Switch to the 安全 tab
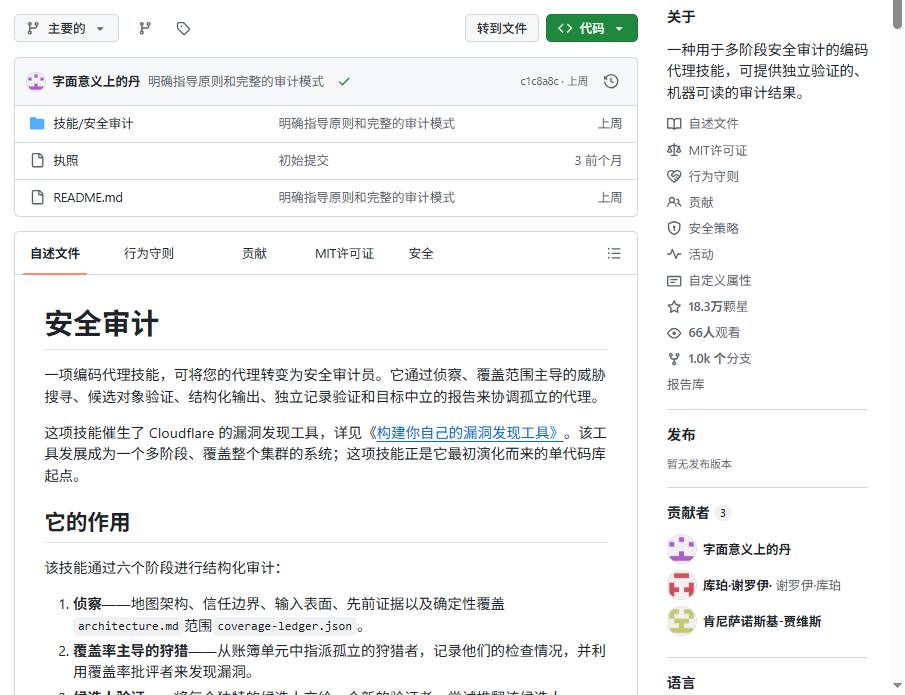Viewport: 905px width, 695px height. point(421,253)
